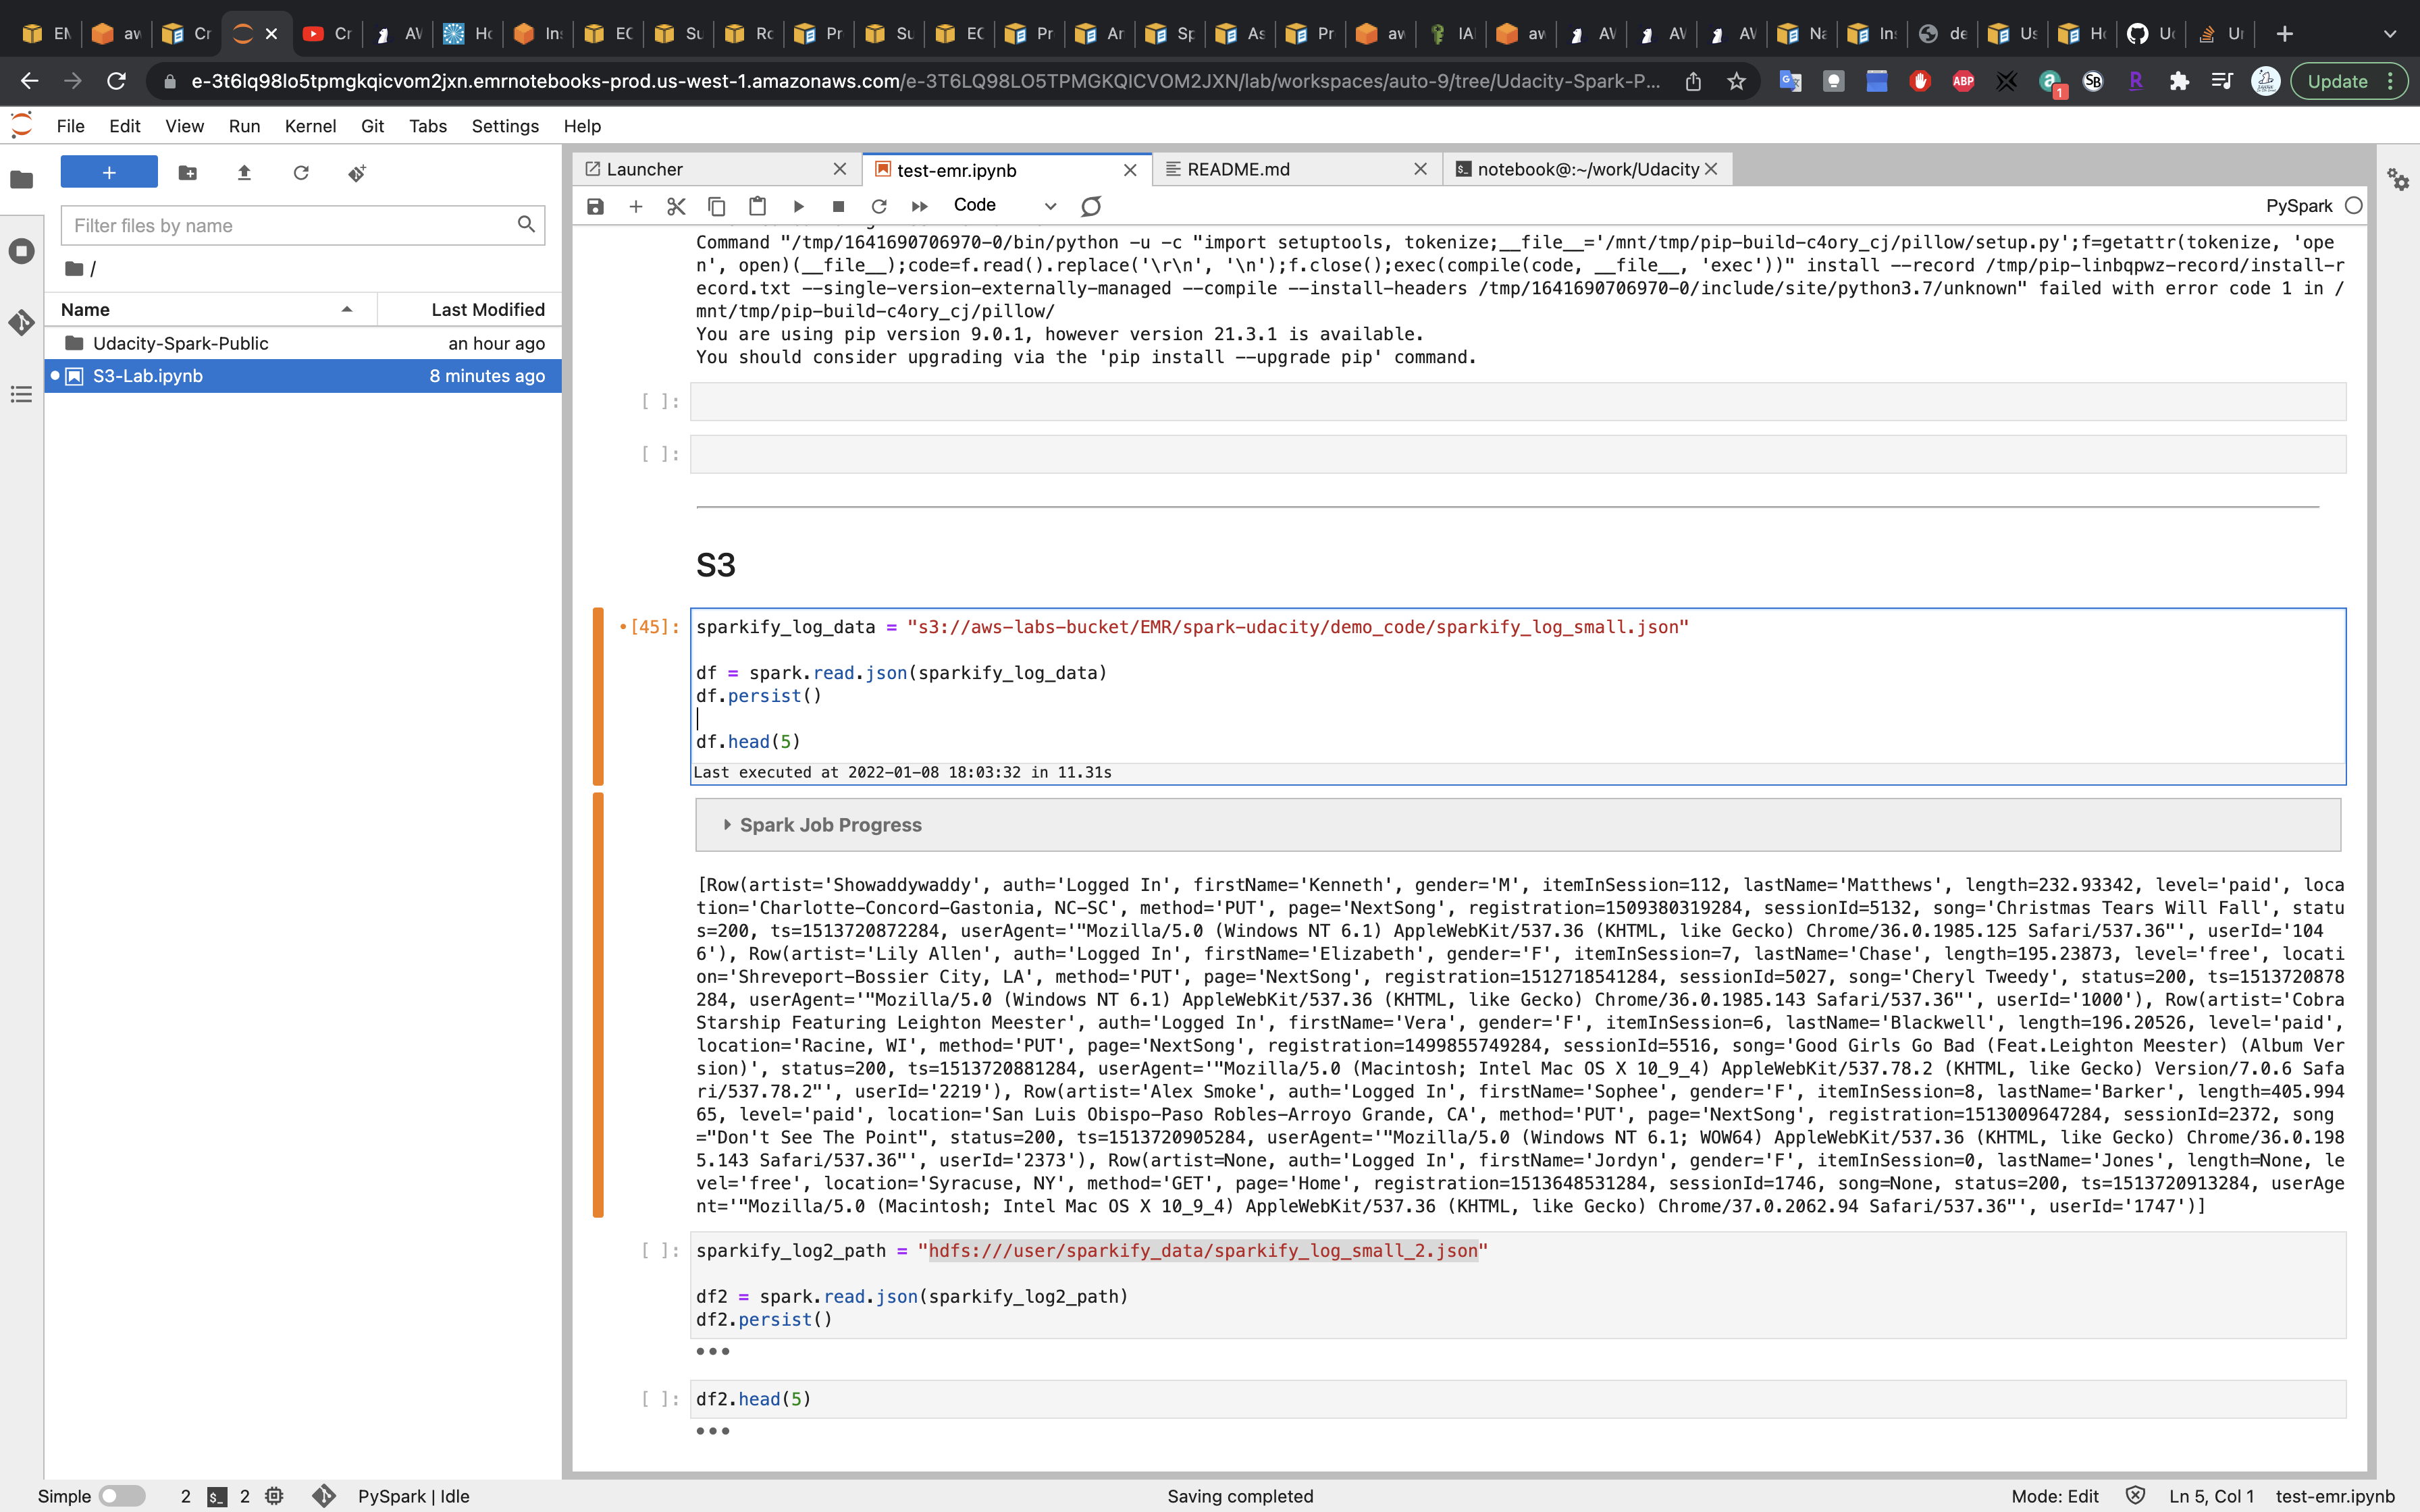Save the notebook with the disk icon
Viewport: 2420px width, 1512px height.
click(x=595, y=206)
